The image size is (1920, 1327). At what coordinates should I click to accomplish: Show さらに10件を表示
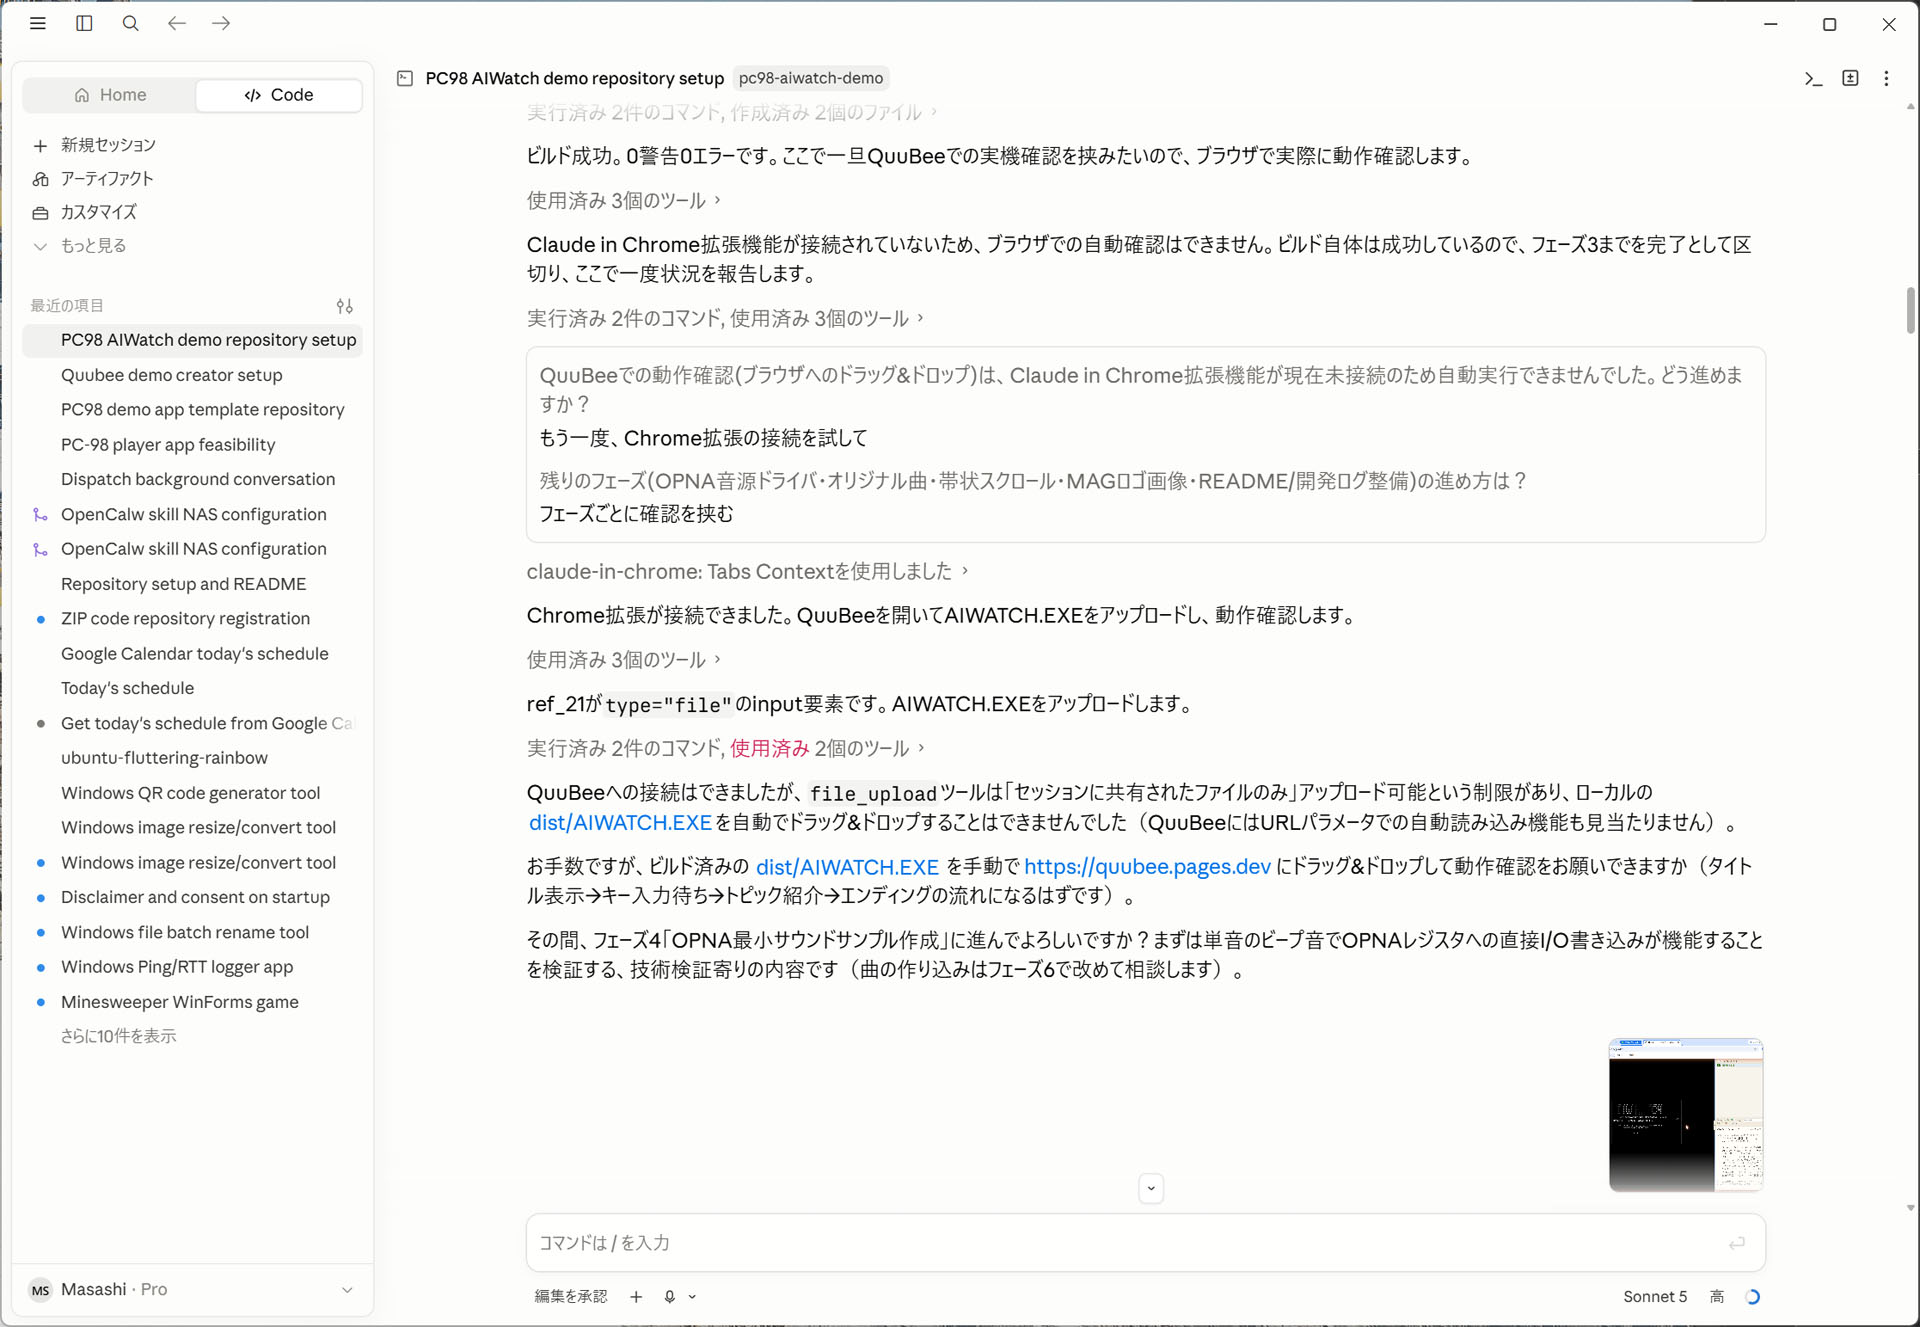(118, 1036)
